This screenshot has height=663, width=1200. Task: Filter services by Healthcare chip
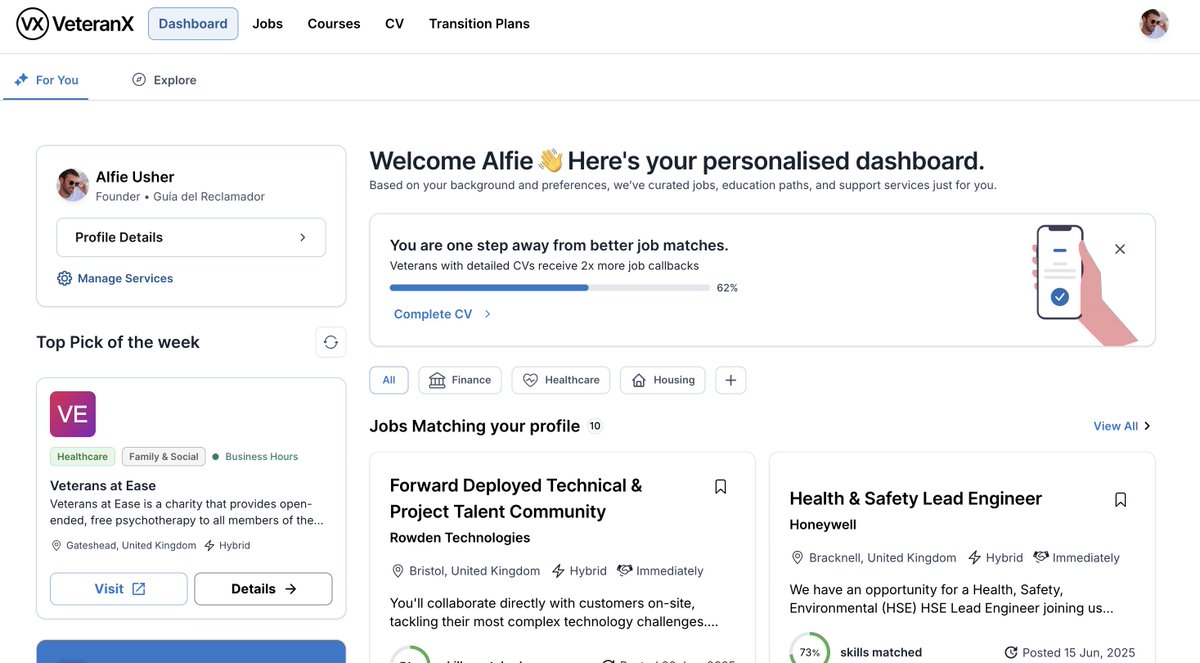561,380
